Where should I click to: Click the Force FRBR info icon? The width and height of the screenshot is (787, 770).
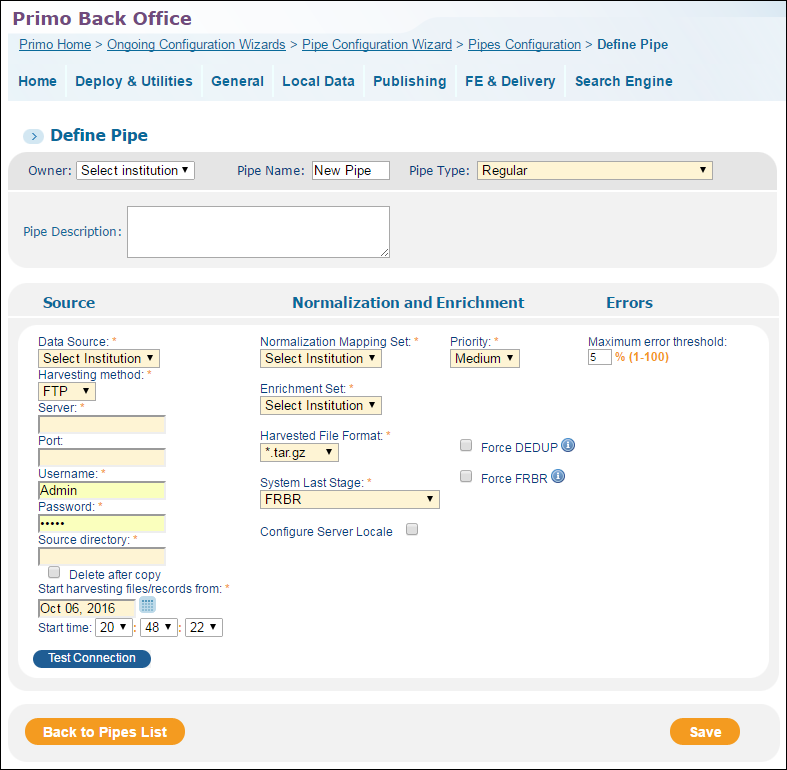558,476
